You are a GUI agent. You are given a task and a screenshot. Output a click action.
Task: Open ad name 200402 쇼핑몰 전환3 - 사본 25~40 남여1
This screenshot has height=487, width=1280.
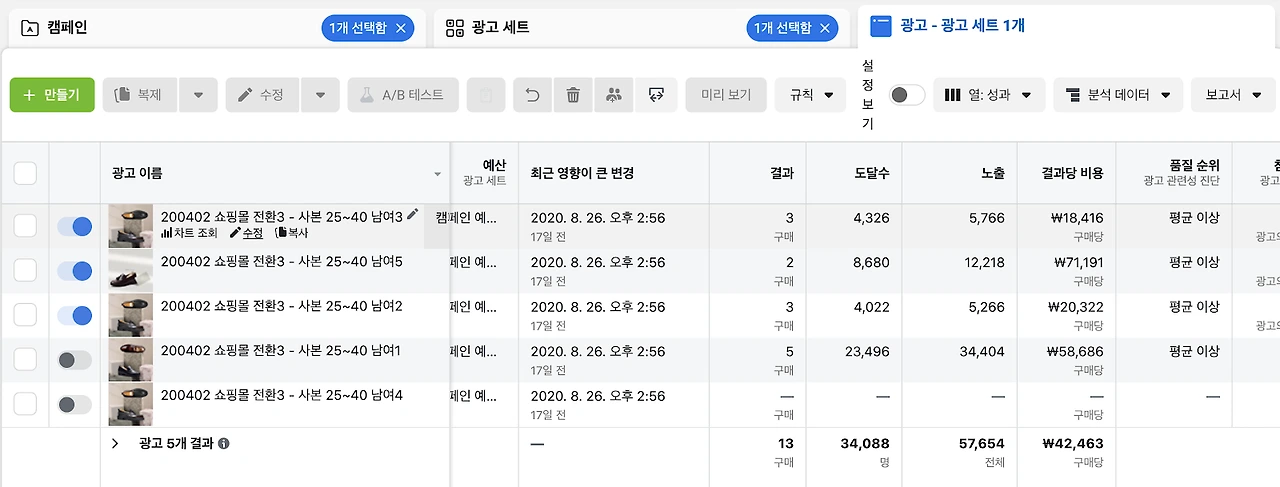click(282, 351)
